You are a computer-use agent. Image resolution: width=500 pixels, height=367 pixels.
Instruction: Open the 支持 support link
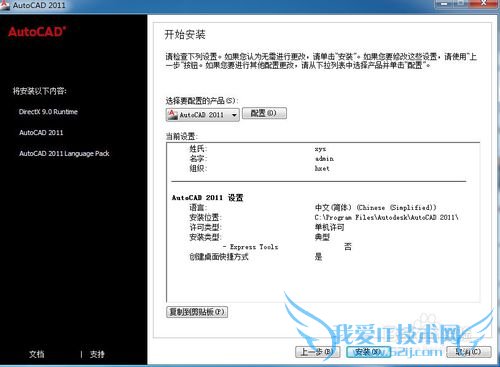97,354
